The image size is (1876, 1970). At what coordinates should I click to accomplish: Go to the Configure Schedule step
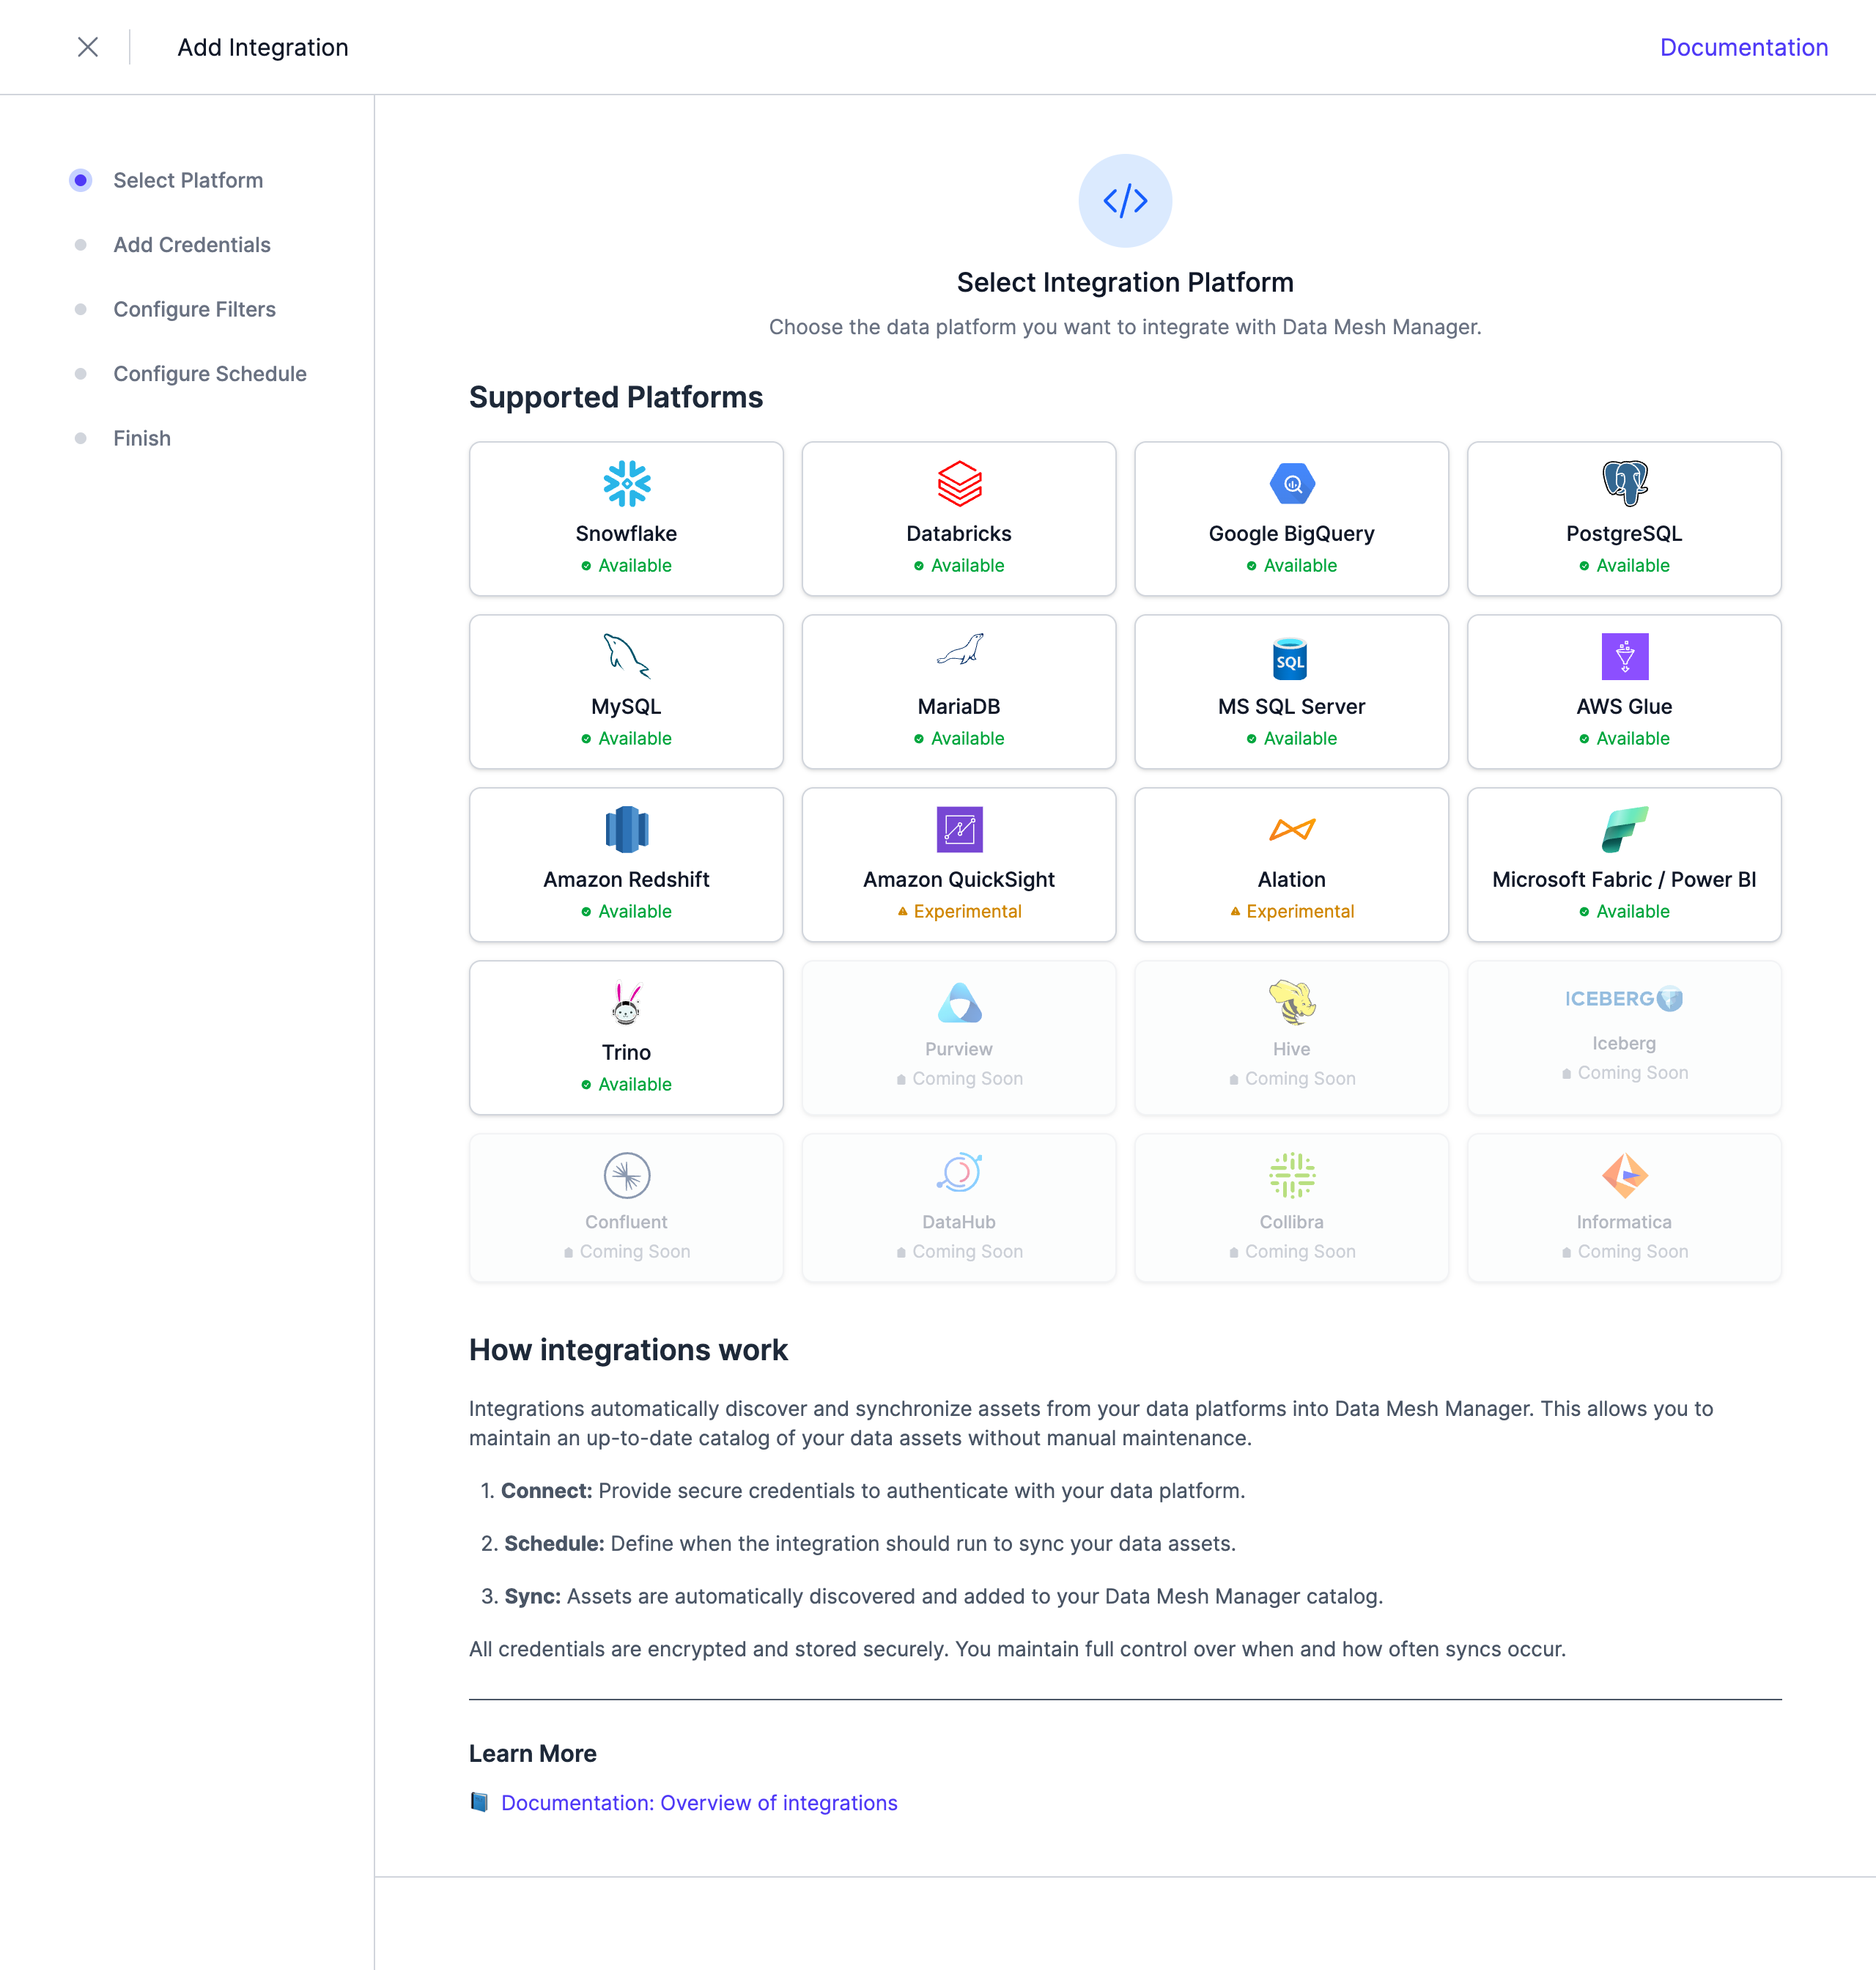coord(210,374)
